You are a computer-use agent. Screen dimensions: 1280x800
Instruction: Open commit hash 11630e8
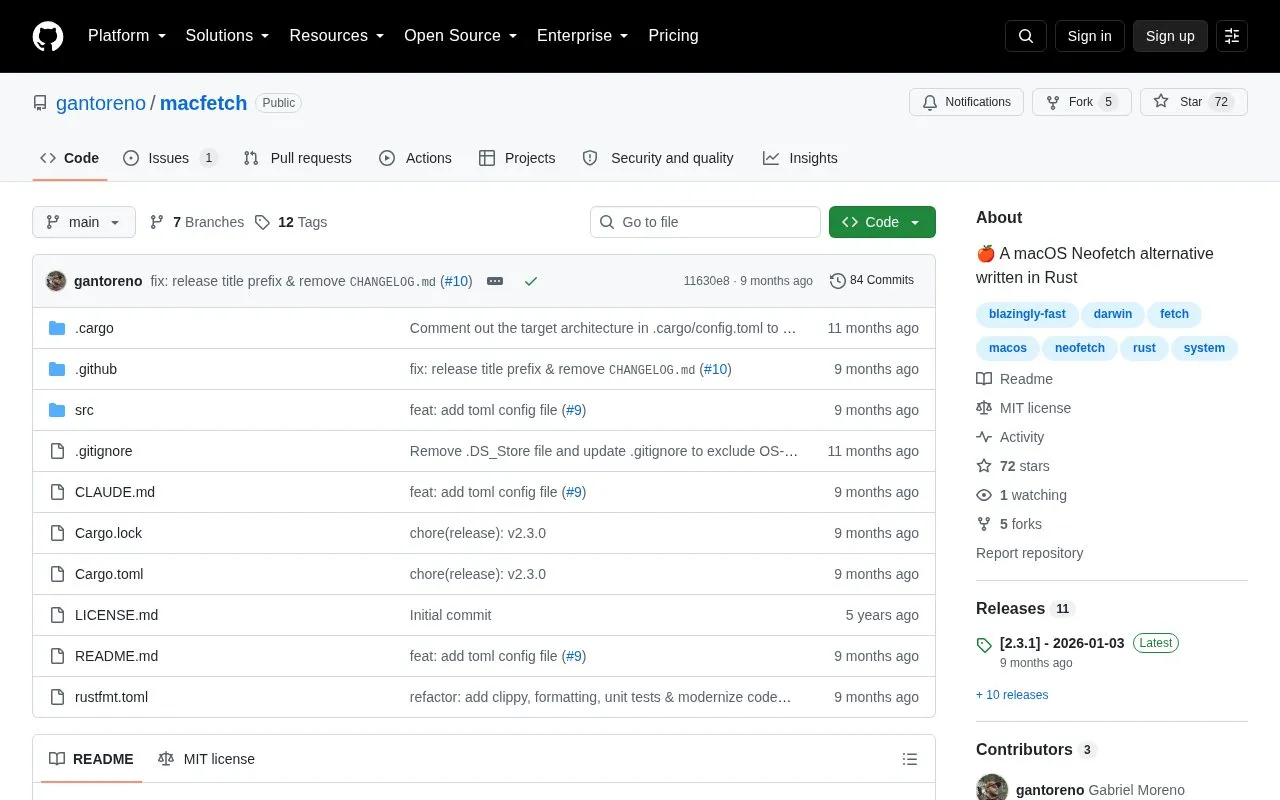[x=706, y=281]
